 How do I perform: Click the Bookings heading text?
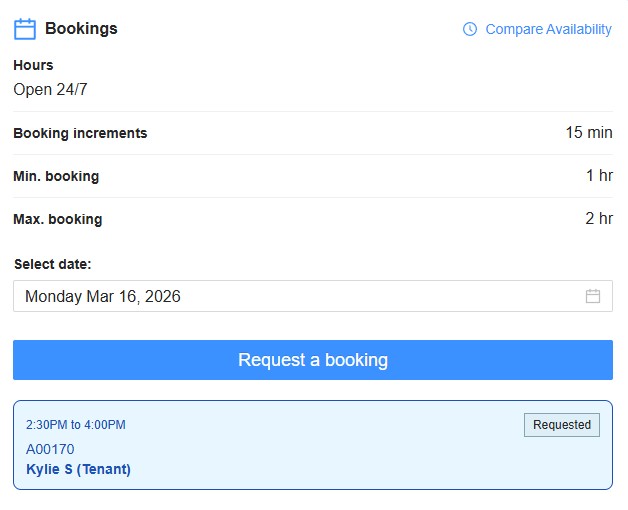tap(81, 28)
